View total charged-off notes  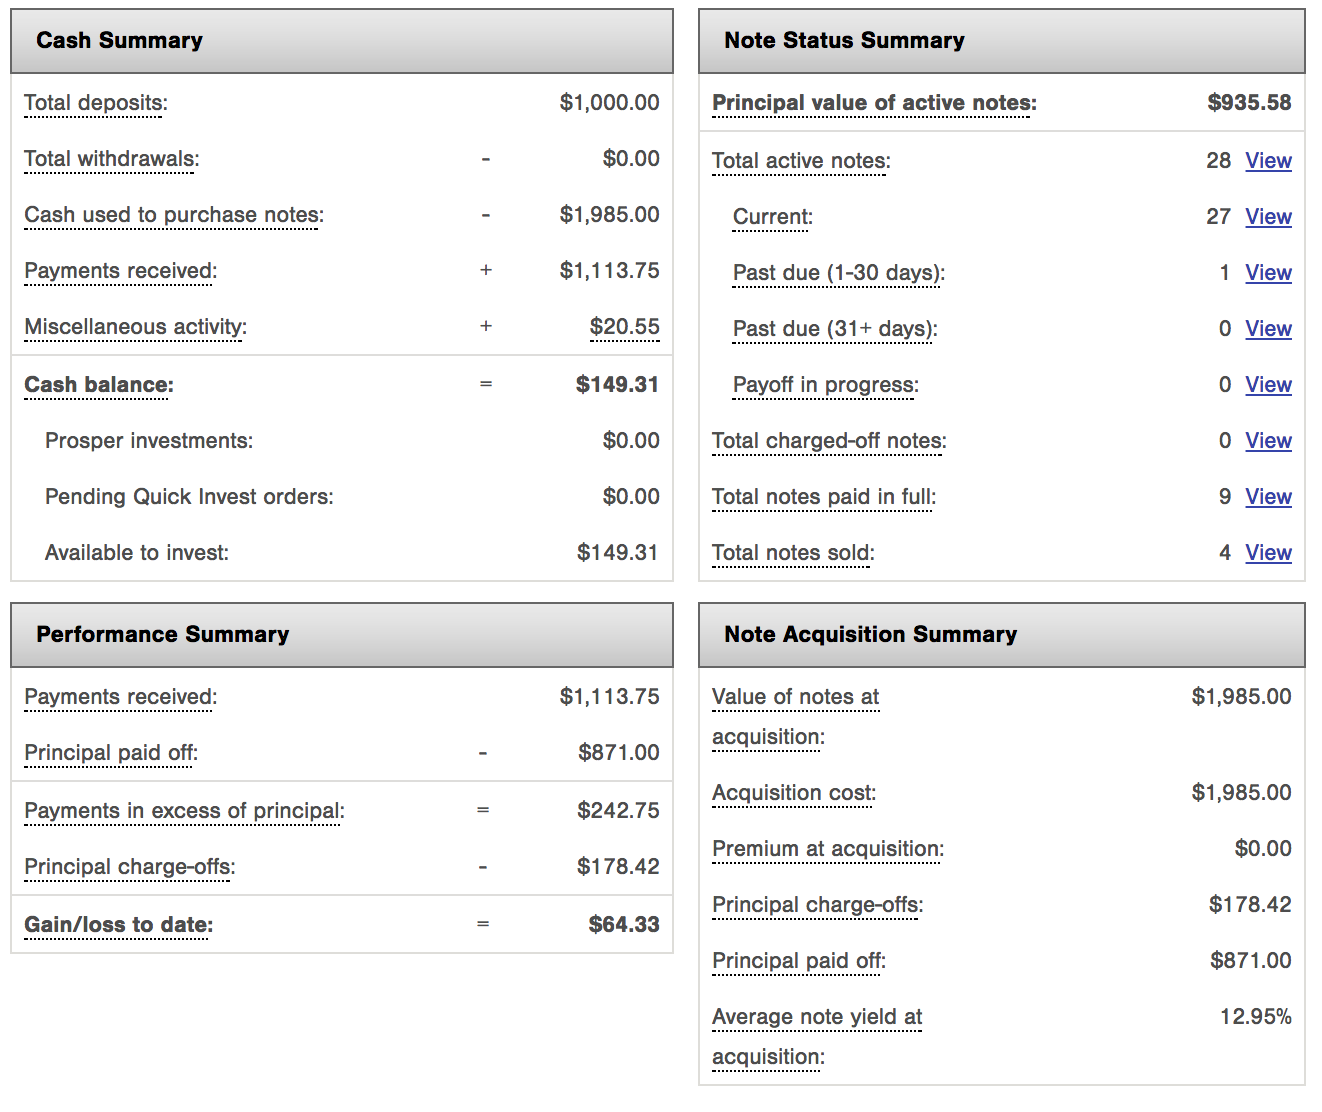(1268, 441)
